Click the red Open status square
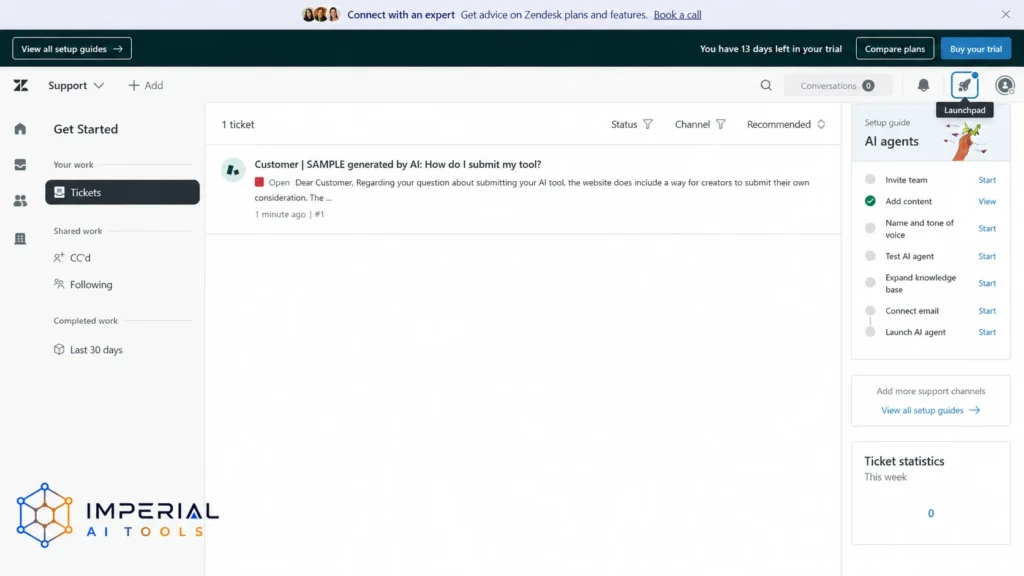The width and height of the screenshot is (1024, 576). 259,182
